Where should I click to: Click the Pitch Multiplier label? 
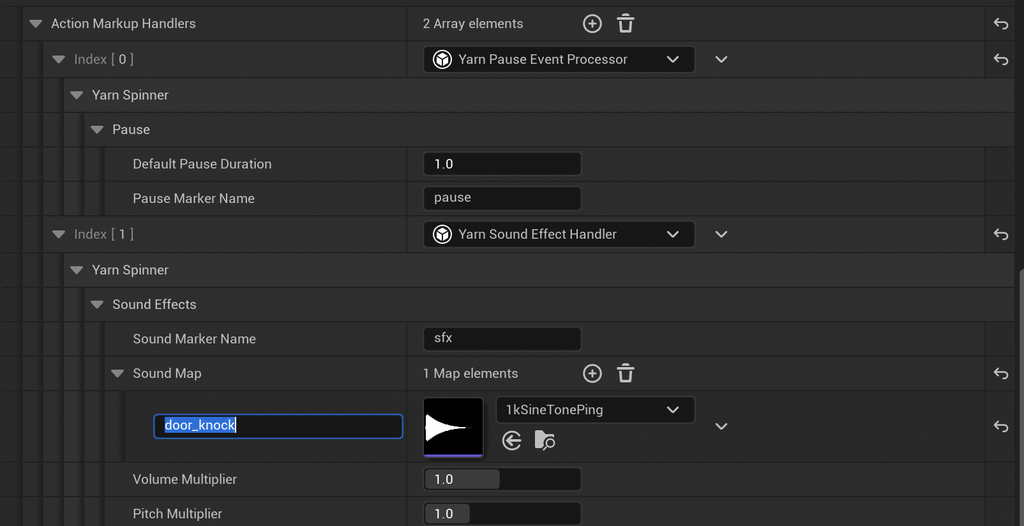[x=178, y=514]
